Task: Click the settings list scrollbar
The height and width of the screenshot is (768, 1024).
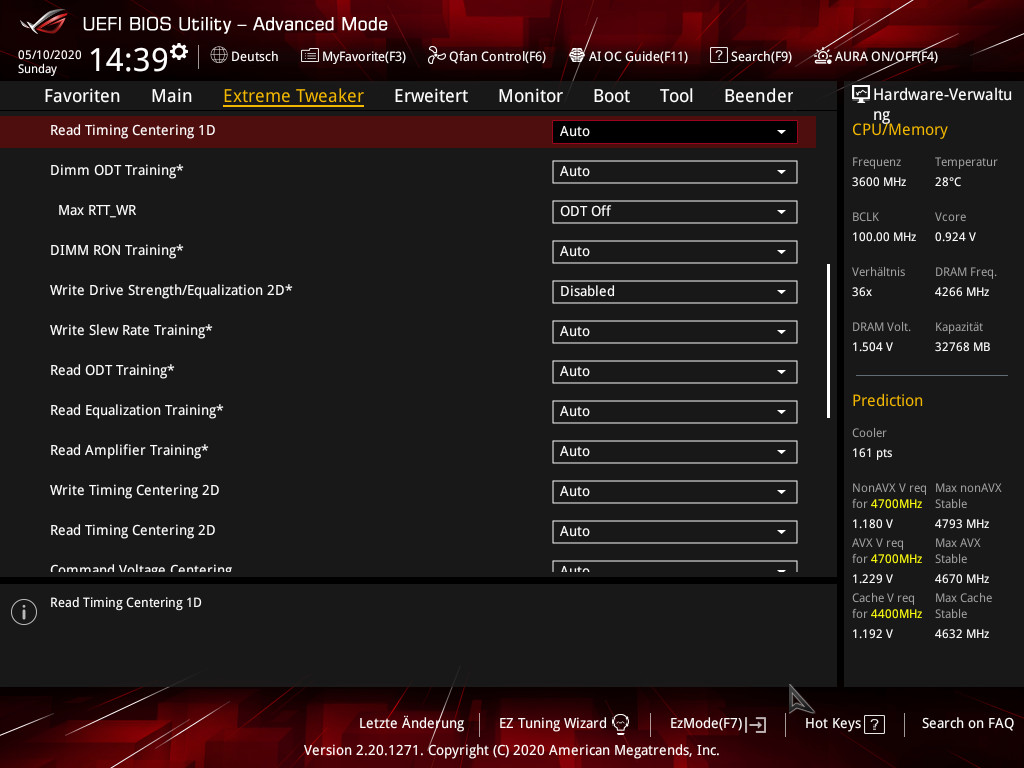Action: pyautogui.click(x=828, y=341)
